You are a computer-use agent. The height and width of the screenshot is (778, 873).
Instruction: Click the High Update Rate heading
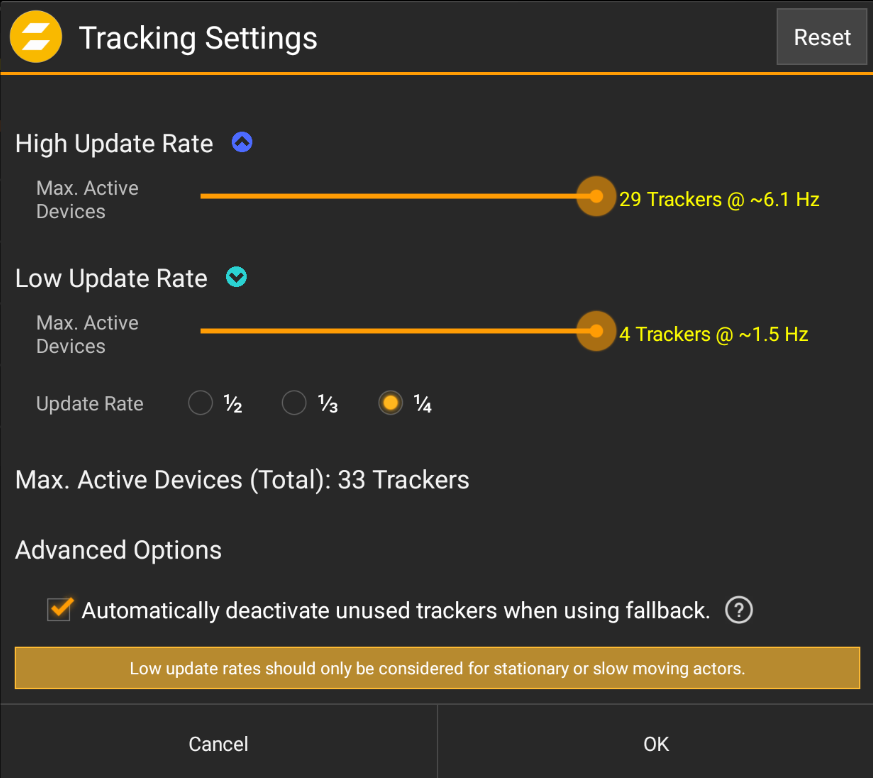(x=113, y=143)
